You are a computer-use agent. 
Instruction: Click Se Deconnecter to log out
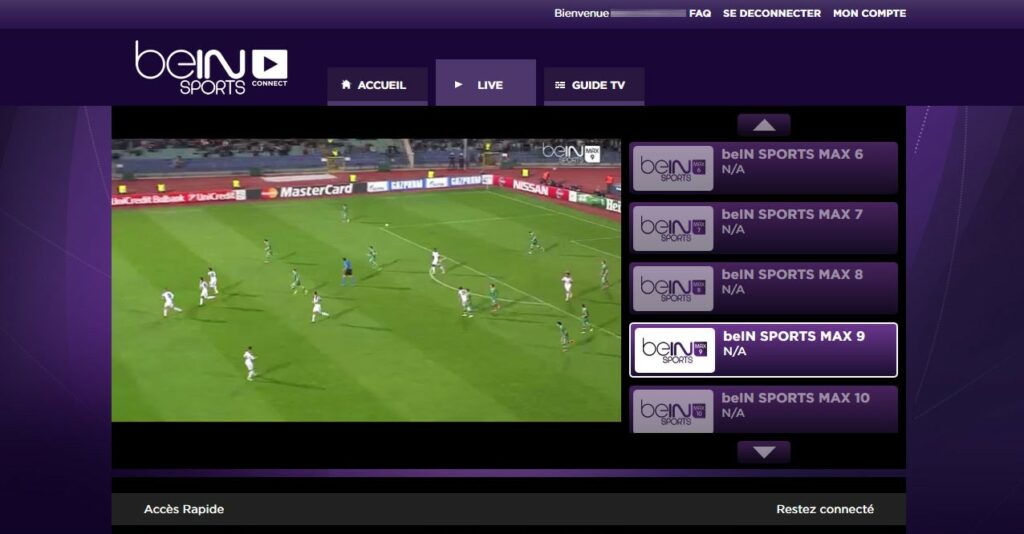coord(772,13)
